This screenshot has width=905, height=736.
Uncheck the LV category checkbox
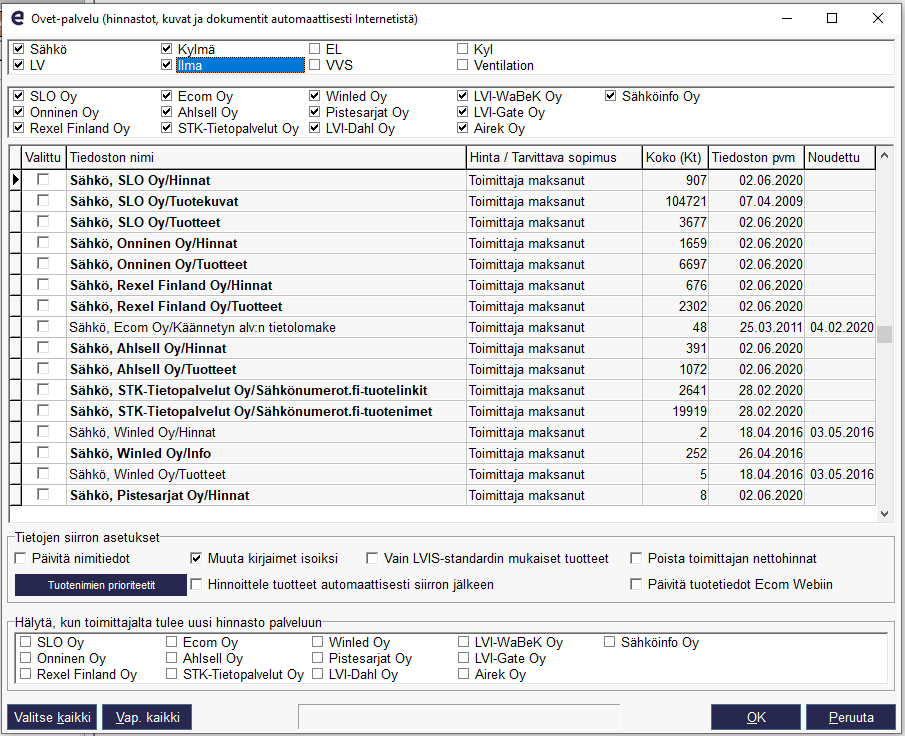click(x=19, y=65)
